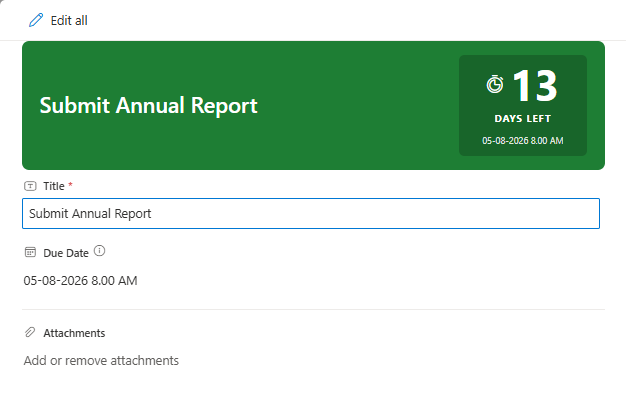Image resolution: width=626 pixels, height=417 pixels.
Task: Click the Due Date calendar icon
Action: pos(30,252)
